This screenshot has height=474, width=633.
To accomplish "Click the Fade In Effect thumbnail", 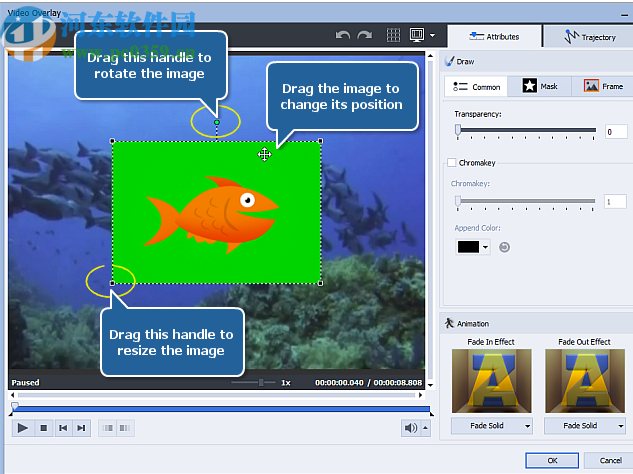I will point(491,381).
